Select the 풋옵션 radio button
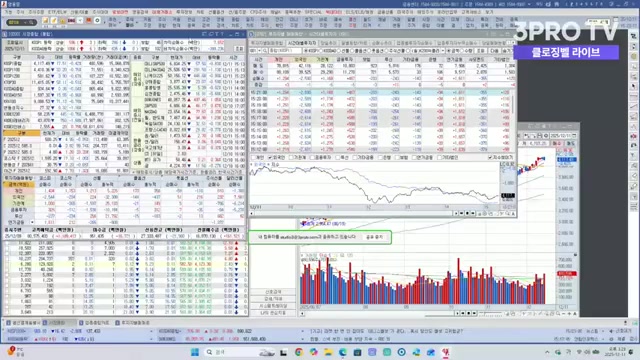 click(370, 51)
